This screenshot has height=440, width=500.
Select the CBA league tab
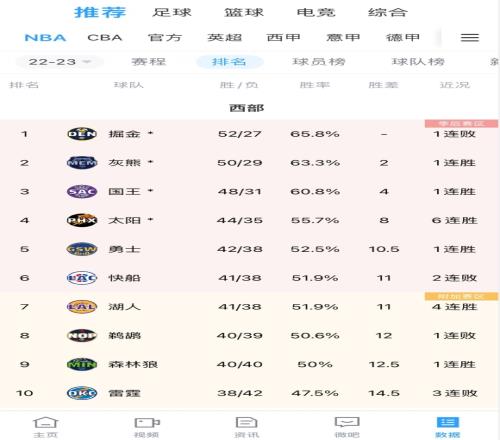point(105,38)
